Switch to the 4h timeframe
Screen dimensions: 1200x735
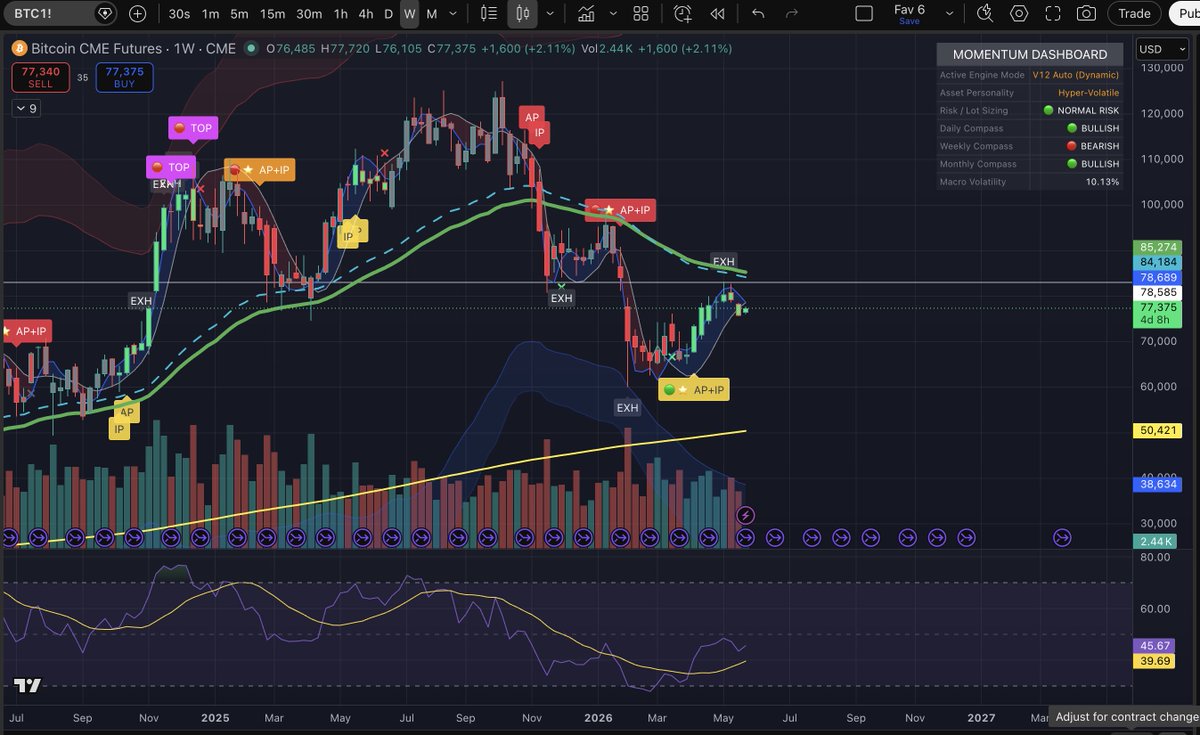[366, 14]
